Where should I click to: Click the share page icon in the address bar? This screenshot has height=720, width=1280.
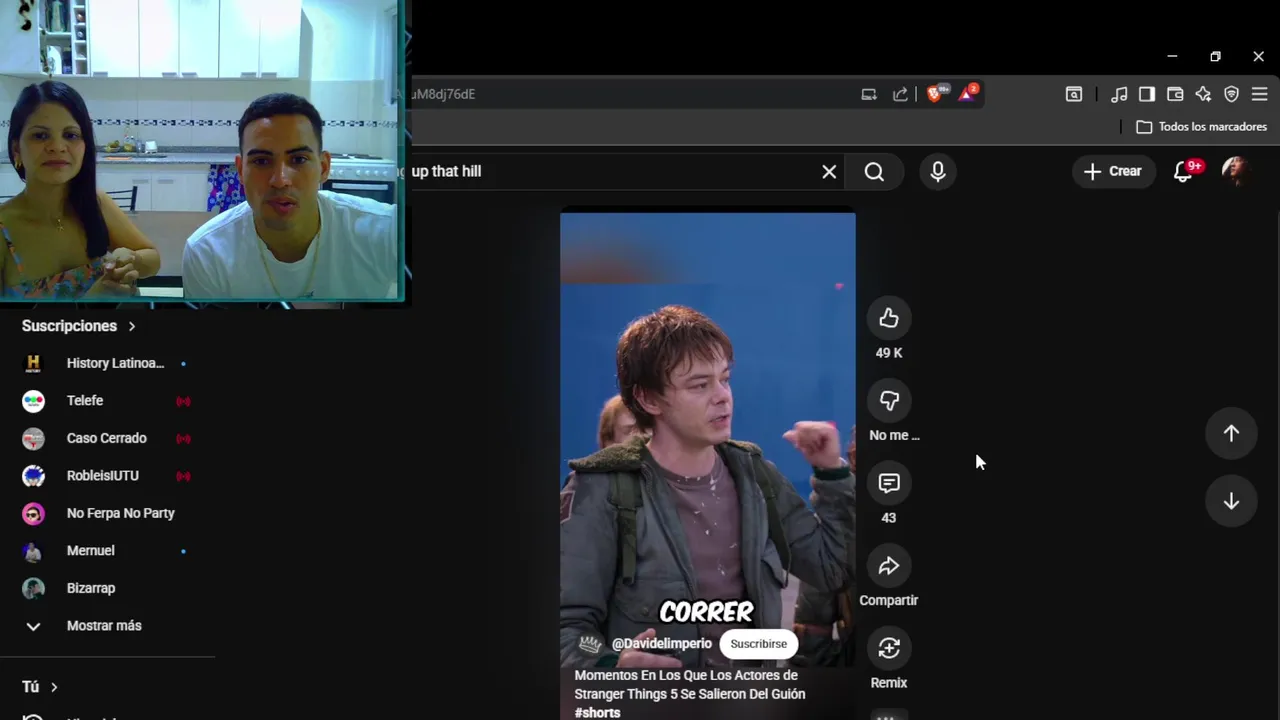pyautogui.click(x=900, y=94)
